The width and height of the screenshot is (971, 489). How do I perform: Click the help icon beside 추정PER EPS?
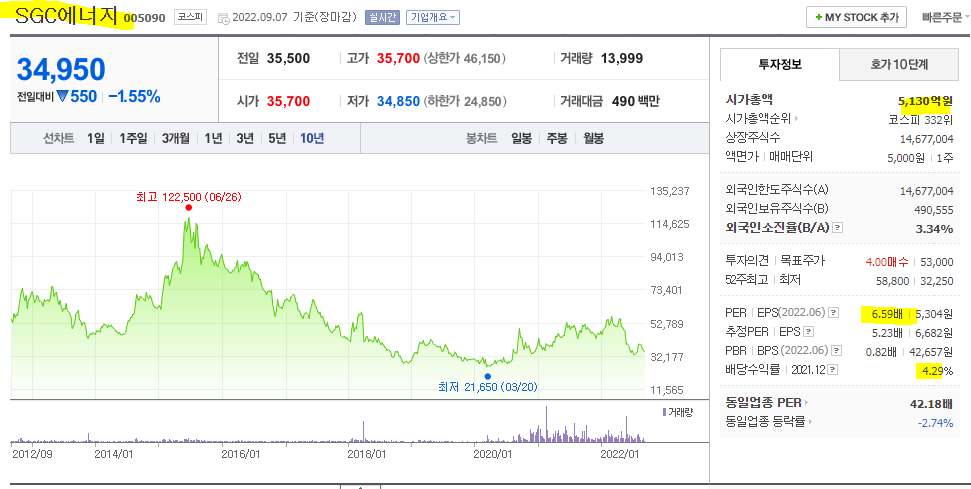pyautogui.click(x=809, y=332)
